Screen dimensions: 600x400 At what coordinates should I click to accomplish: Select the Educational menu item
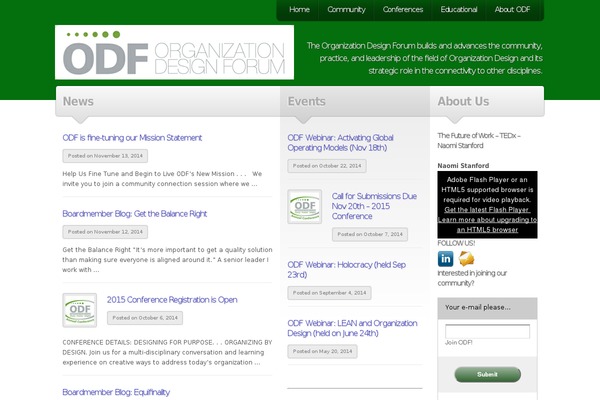pyautogui.click(x=459, y=10)
